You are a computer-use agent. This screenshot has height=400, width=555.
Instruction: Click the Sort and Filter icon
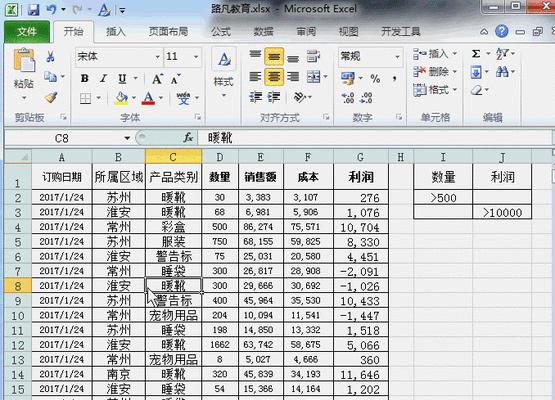click(x=502, y=54)
